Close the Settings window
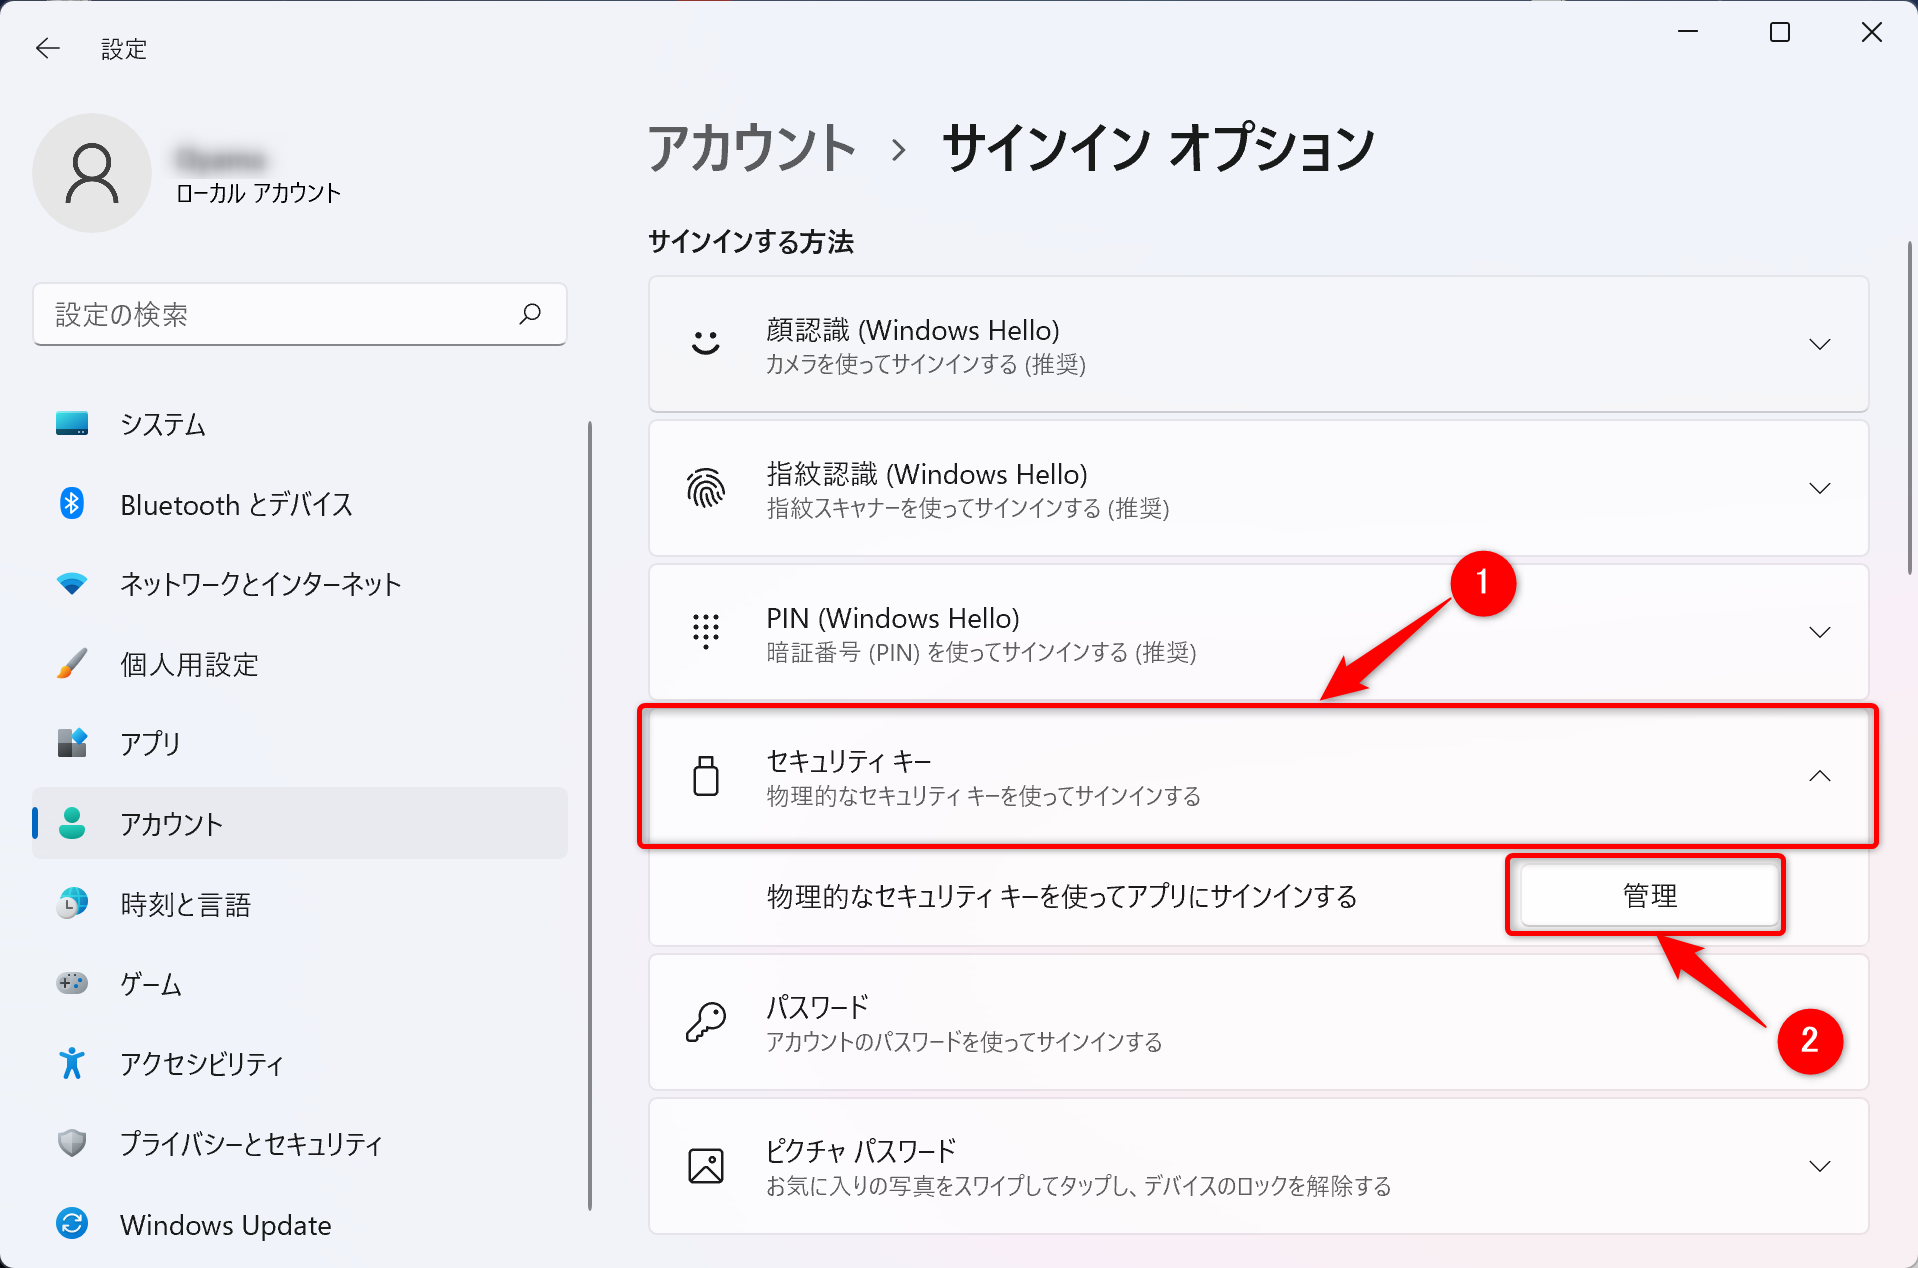1918x1268 pixels. (x=1872, y=32)
